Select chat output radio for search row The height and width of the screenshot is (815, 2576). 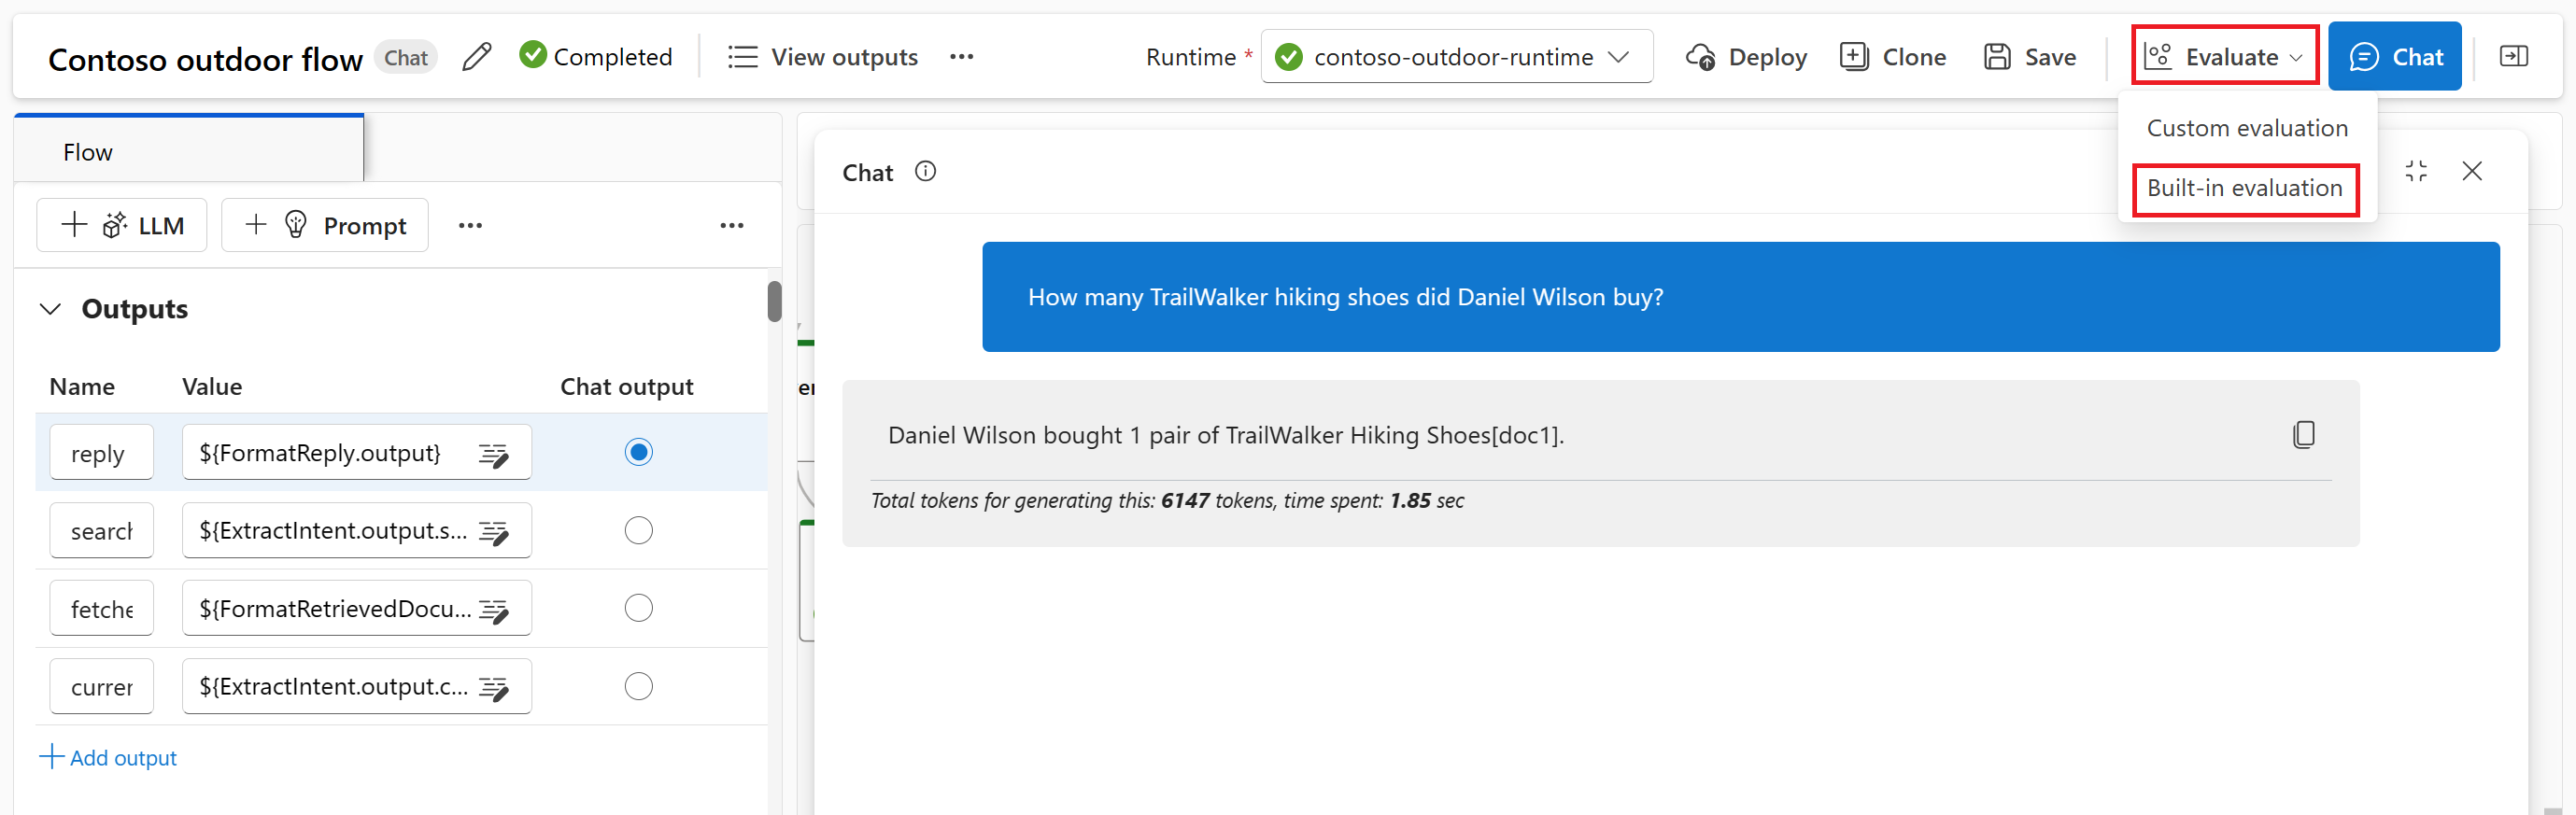639,530
